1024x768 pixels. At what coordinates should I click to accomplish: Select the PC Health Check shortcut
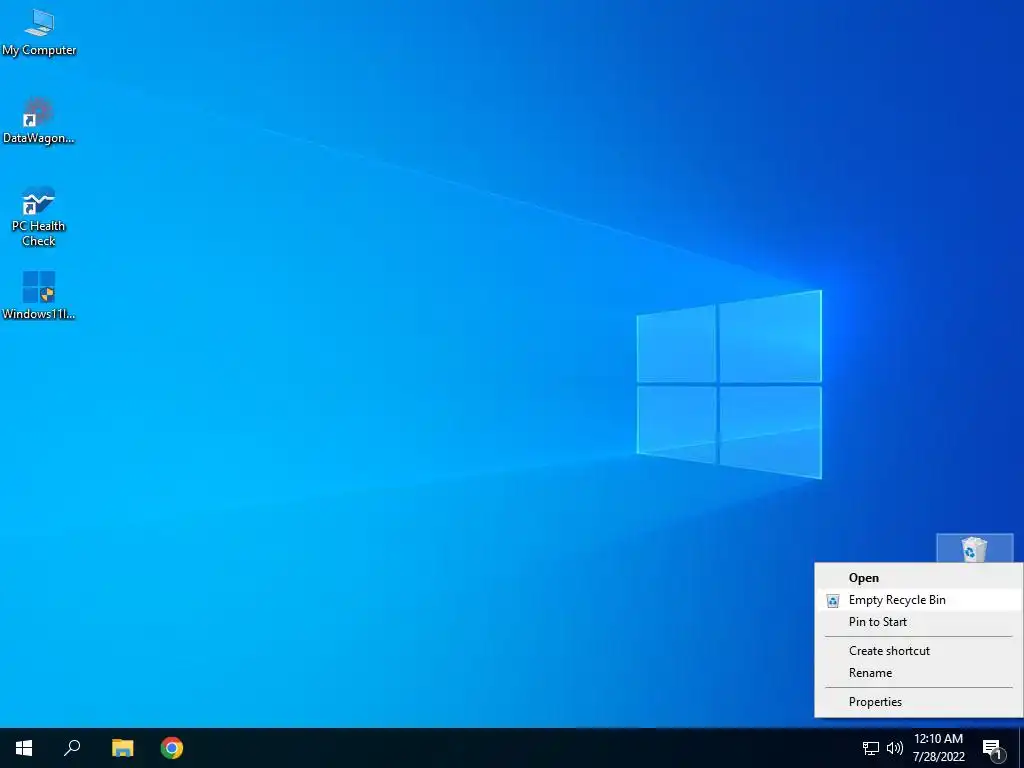39,217
